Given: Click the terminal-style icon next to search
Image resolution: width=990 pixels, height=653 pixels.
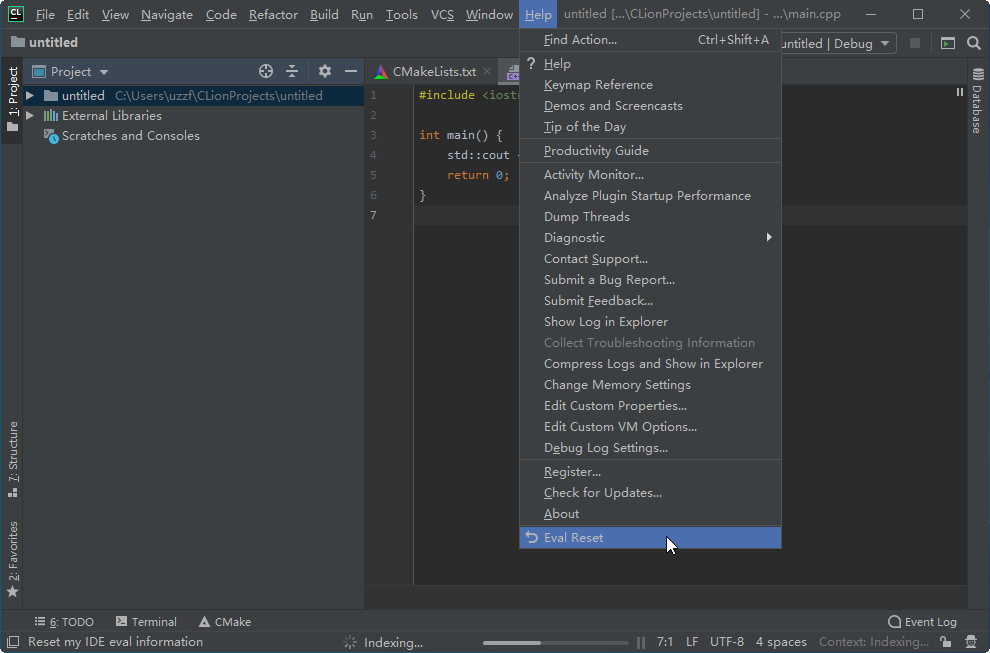Looking at the screenshot, I should click(947, 43).
